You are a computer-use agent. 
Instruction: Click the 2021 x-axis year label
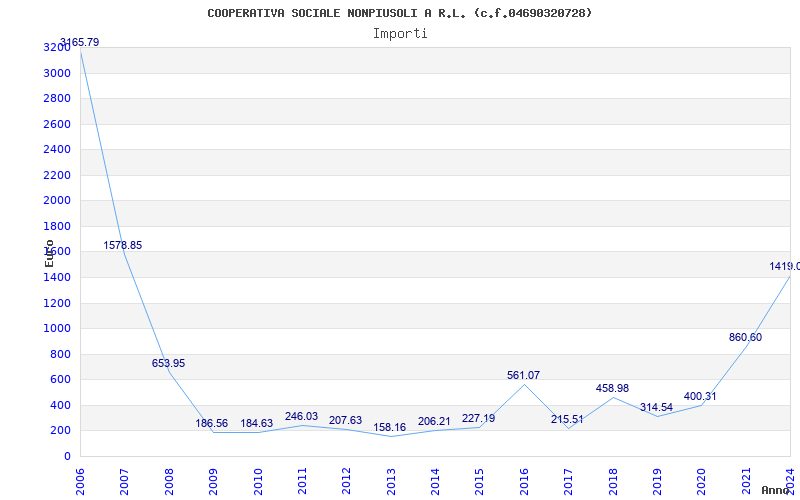(746, 482)
